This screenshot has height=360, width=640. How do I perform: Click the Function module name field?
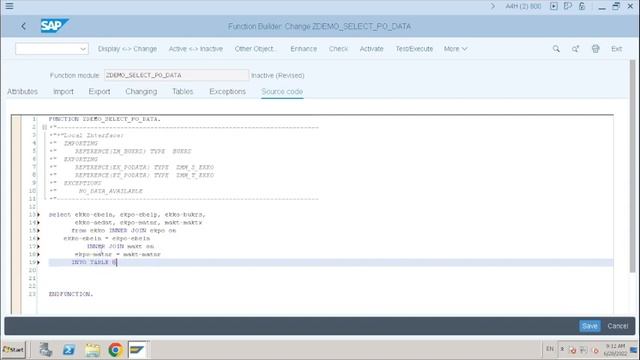[176, 75]
